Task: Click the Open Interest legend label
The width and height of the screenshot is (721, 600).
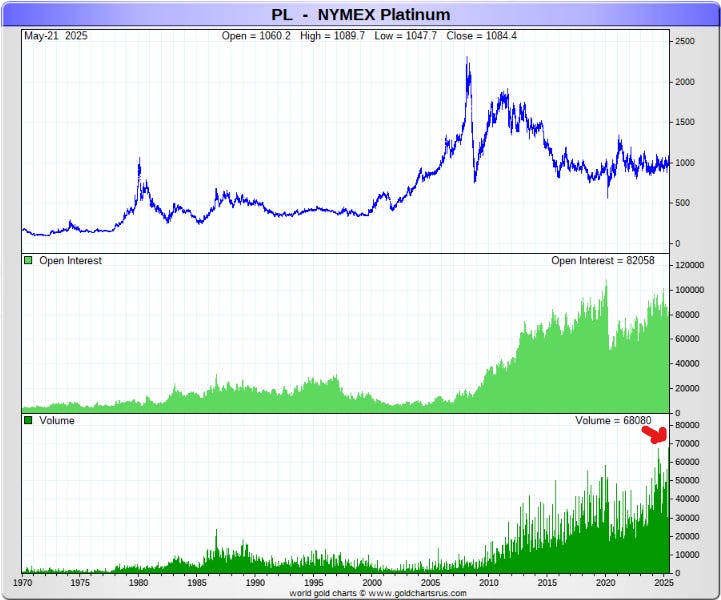Action: coord(70,260)
